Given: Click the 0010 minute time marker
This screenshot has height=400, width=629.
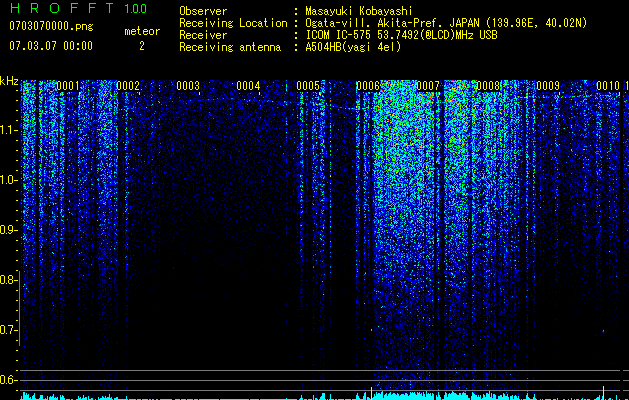Looking at the screenshot, I should [608, 86].
